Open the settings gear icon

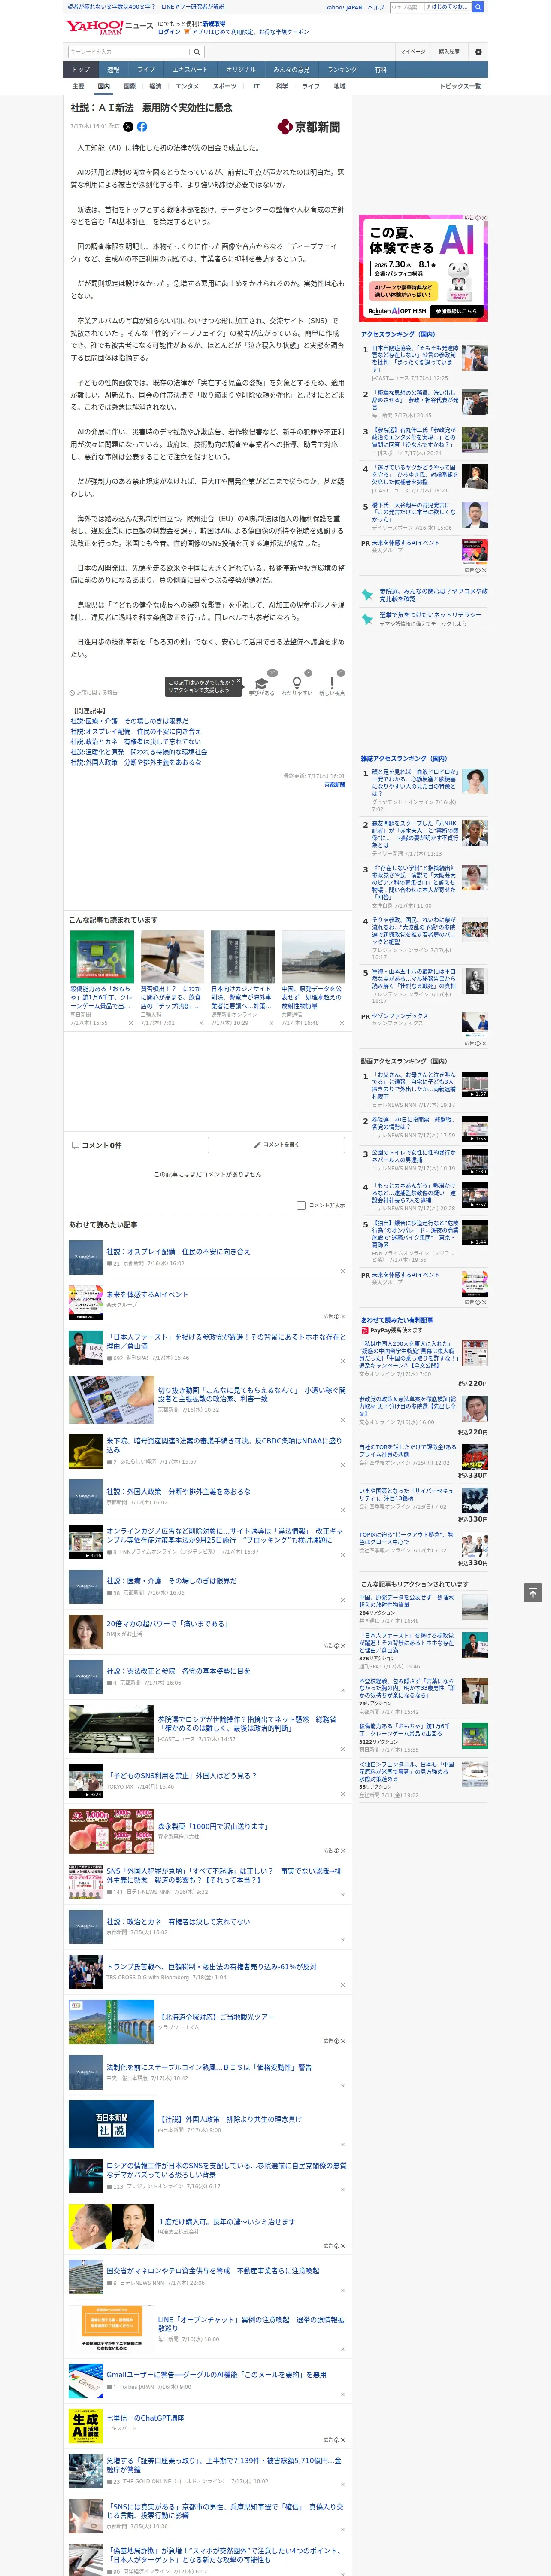coord(478,52)
